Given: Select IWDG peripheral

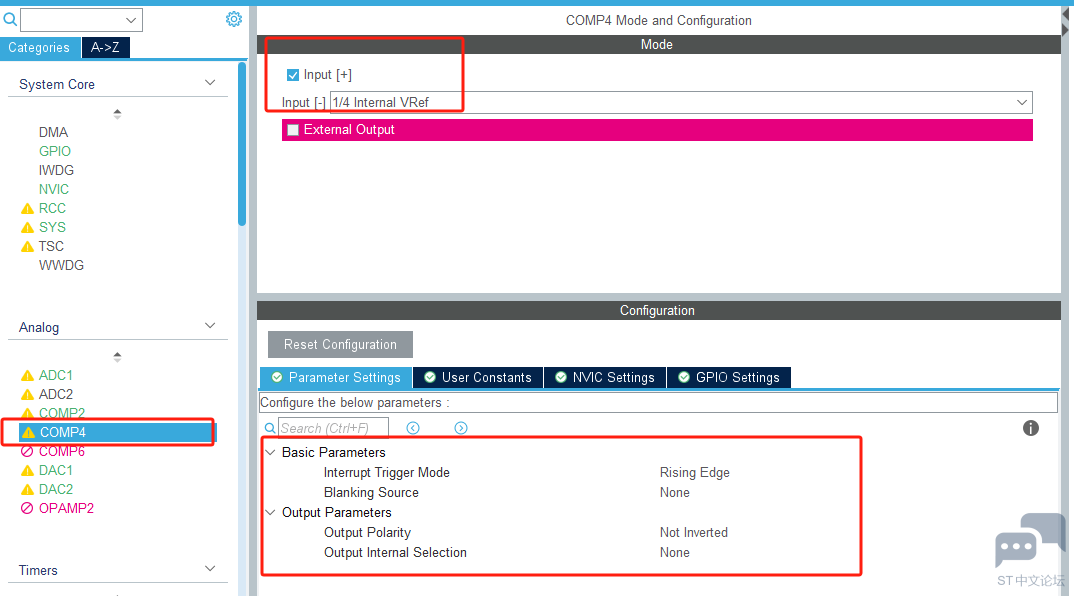Looking at the screenshot, I should tap(56, 171).
